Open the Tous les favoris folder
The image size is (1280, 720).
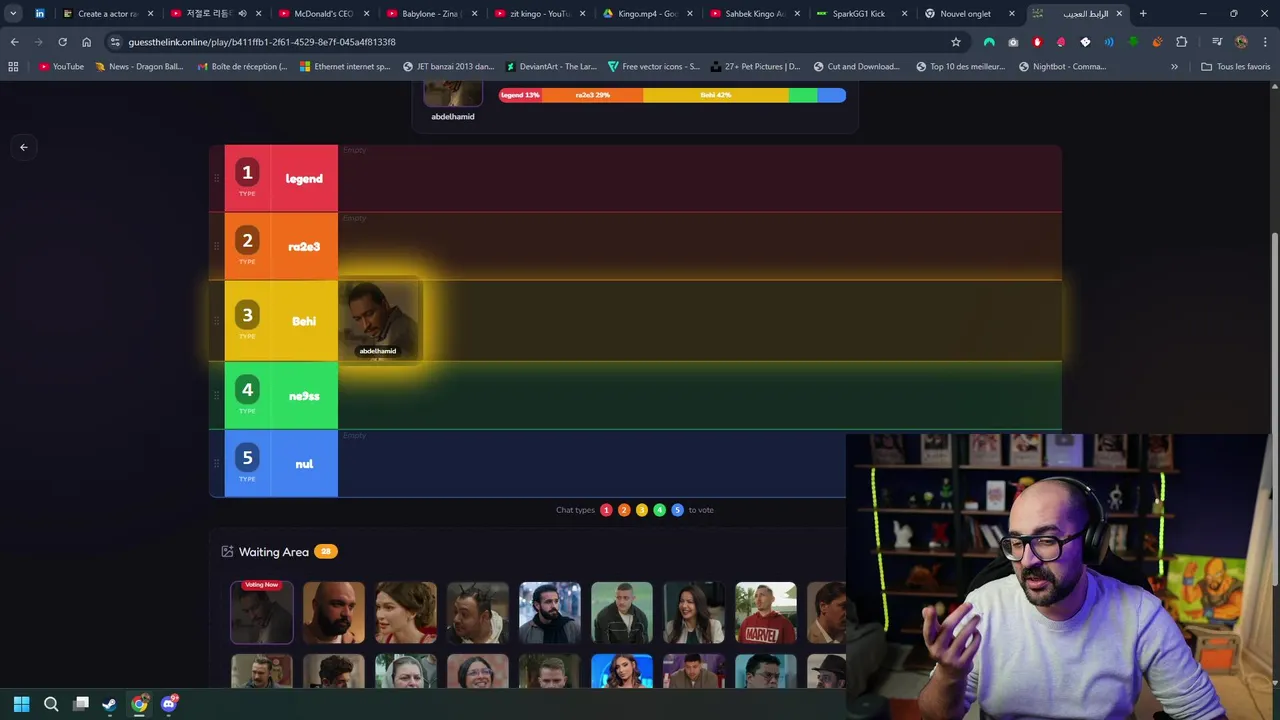pyautogui.click(x=1235, y=67)
